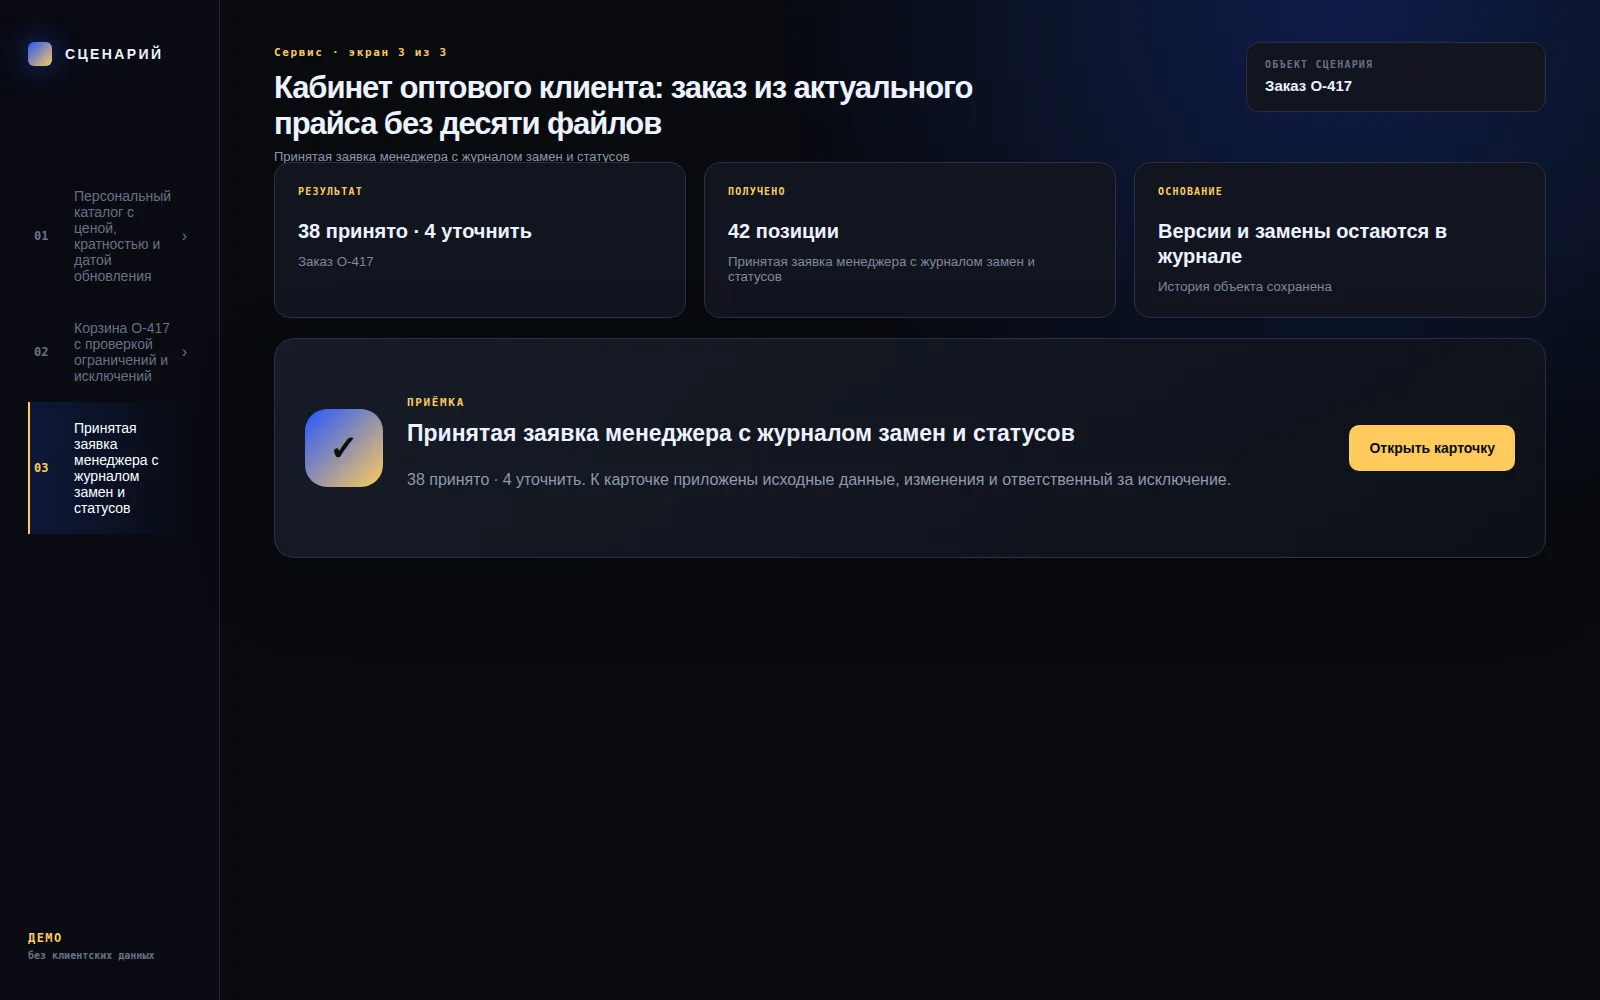Expand chevron next to Корзина О-417 step
1600x1000 pixels.
(185, 352)
